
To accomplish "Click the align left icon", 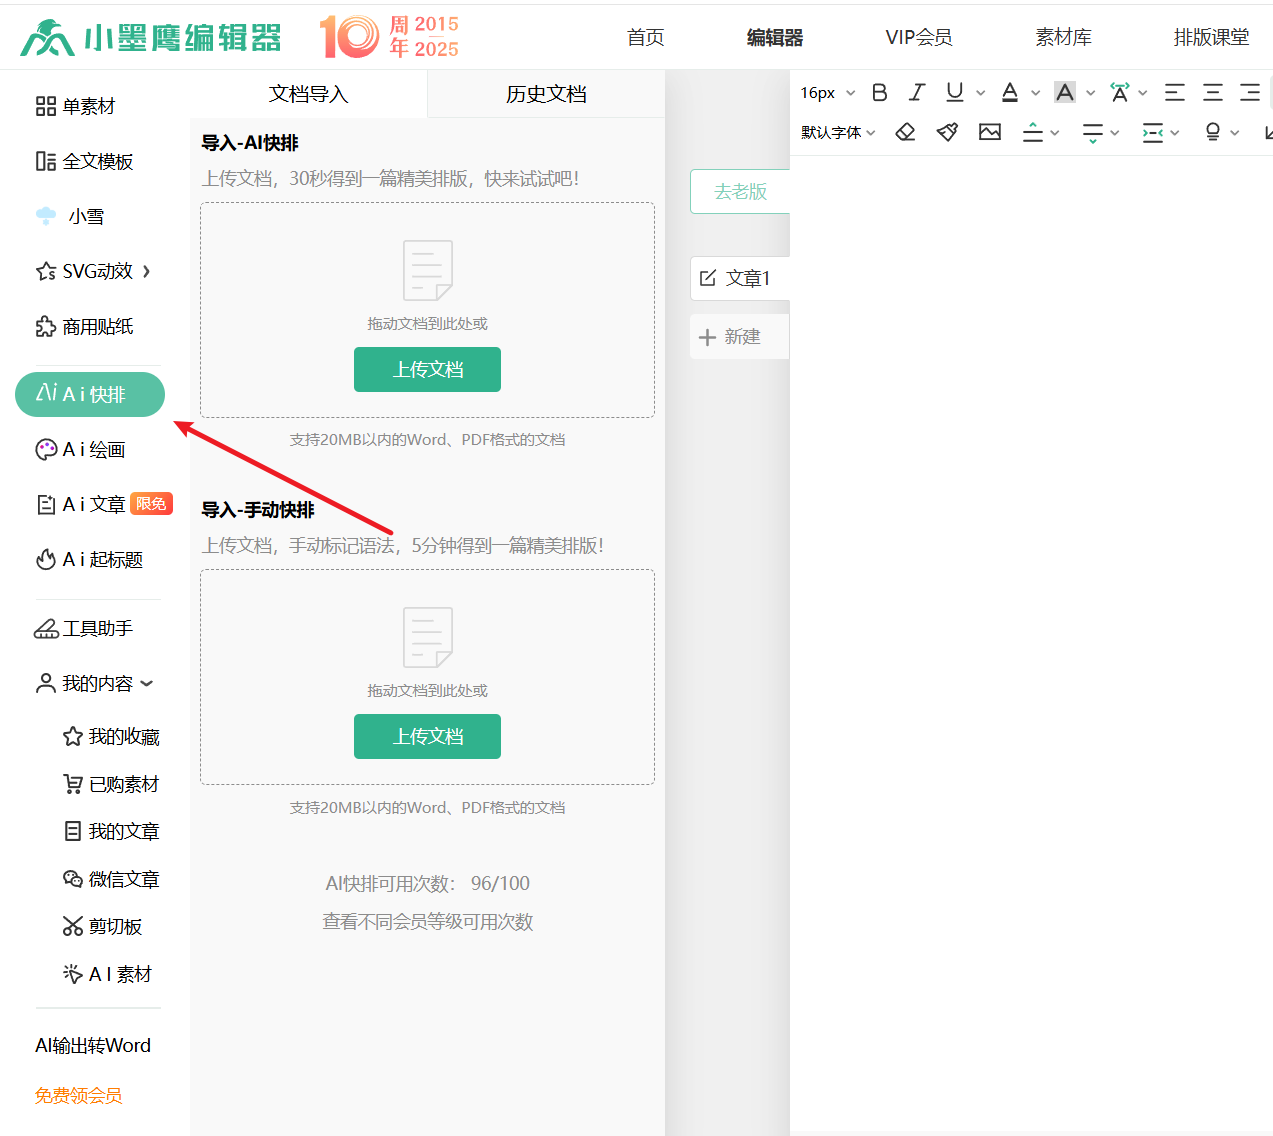I will coord(1175,93).
